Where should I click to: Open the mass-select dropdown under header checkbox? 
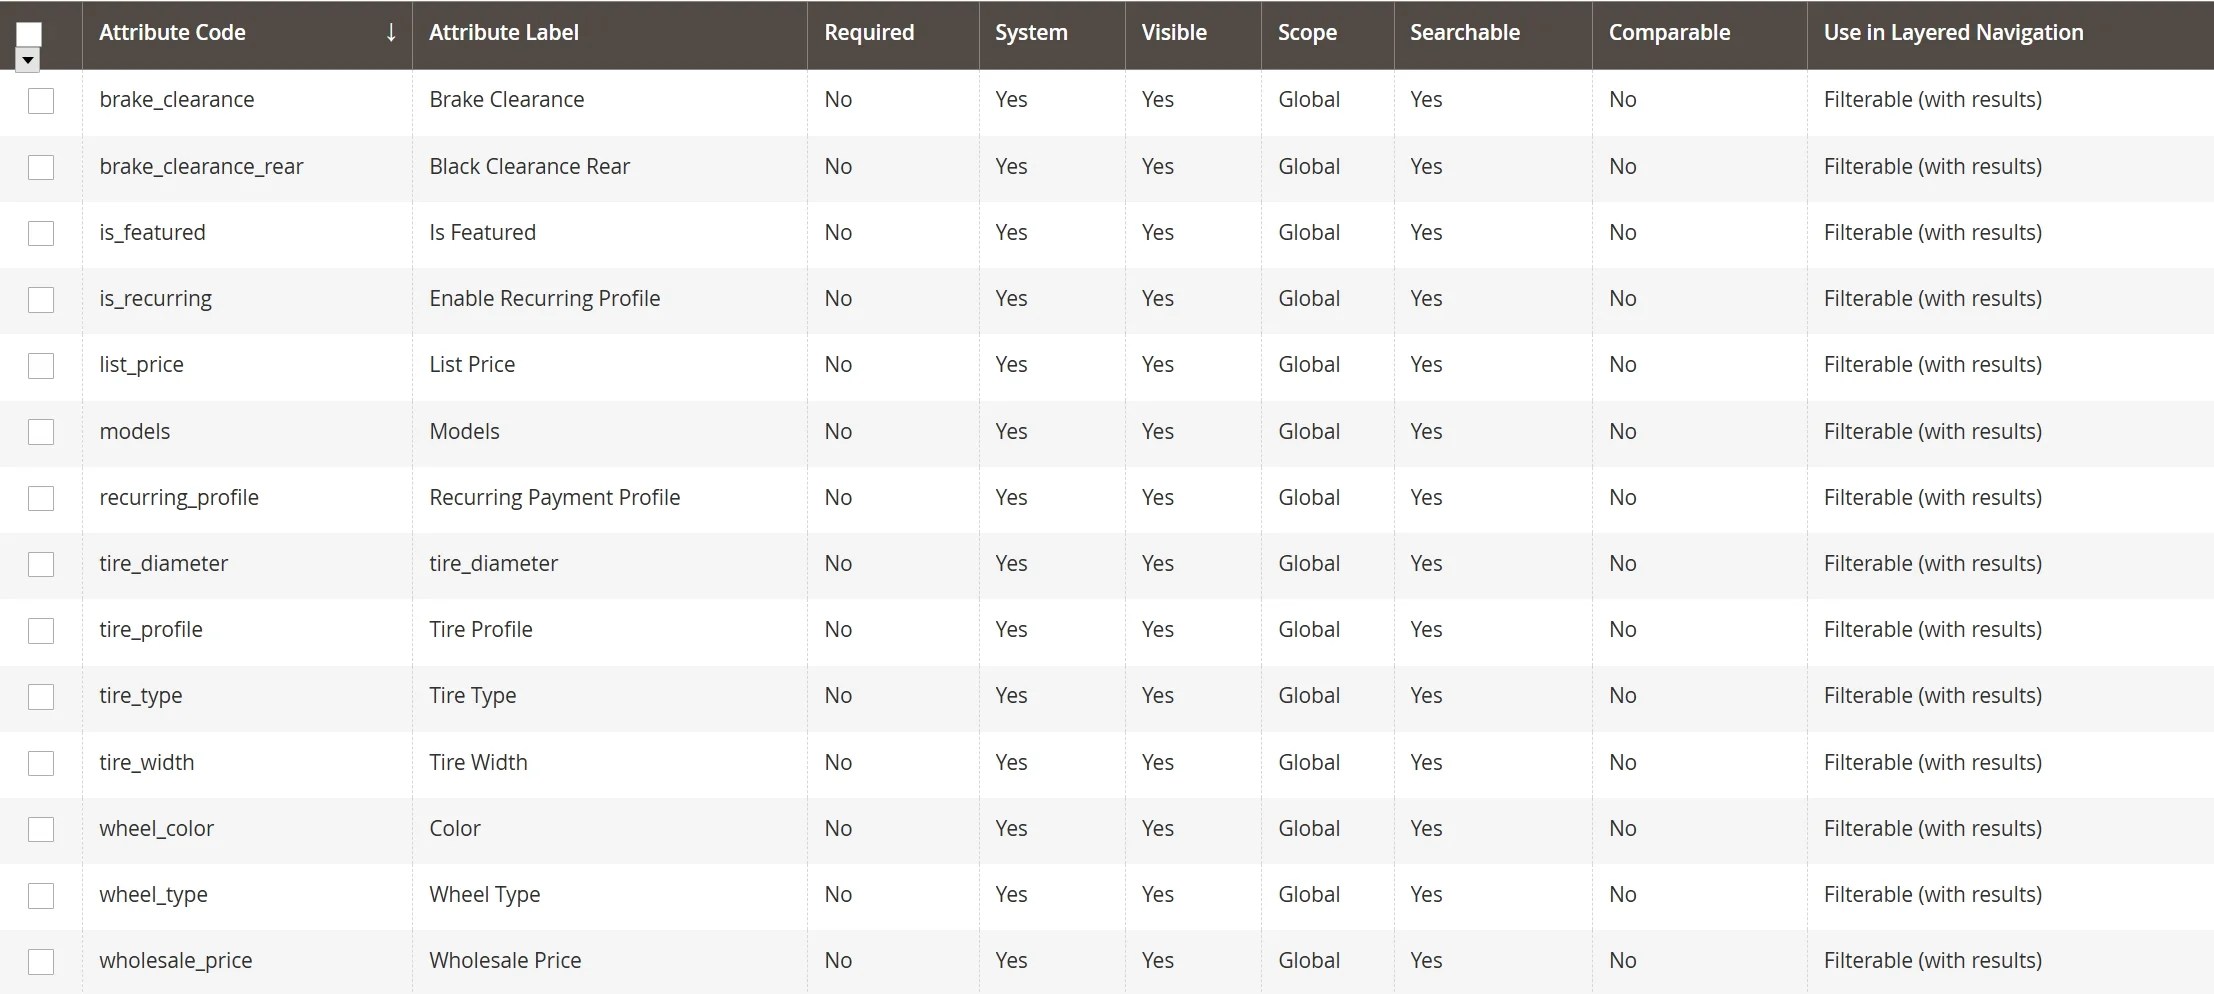pyautogui.click(x=27, y=60)
